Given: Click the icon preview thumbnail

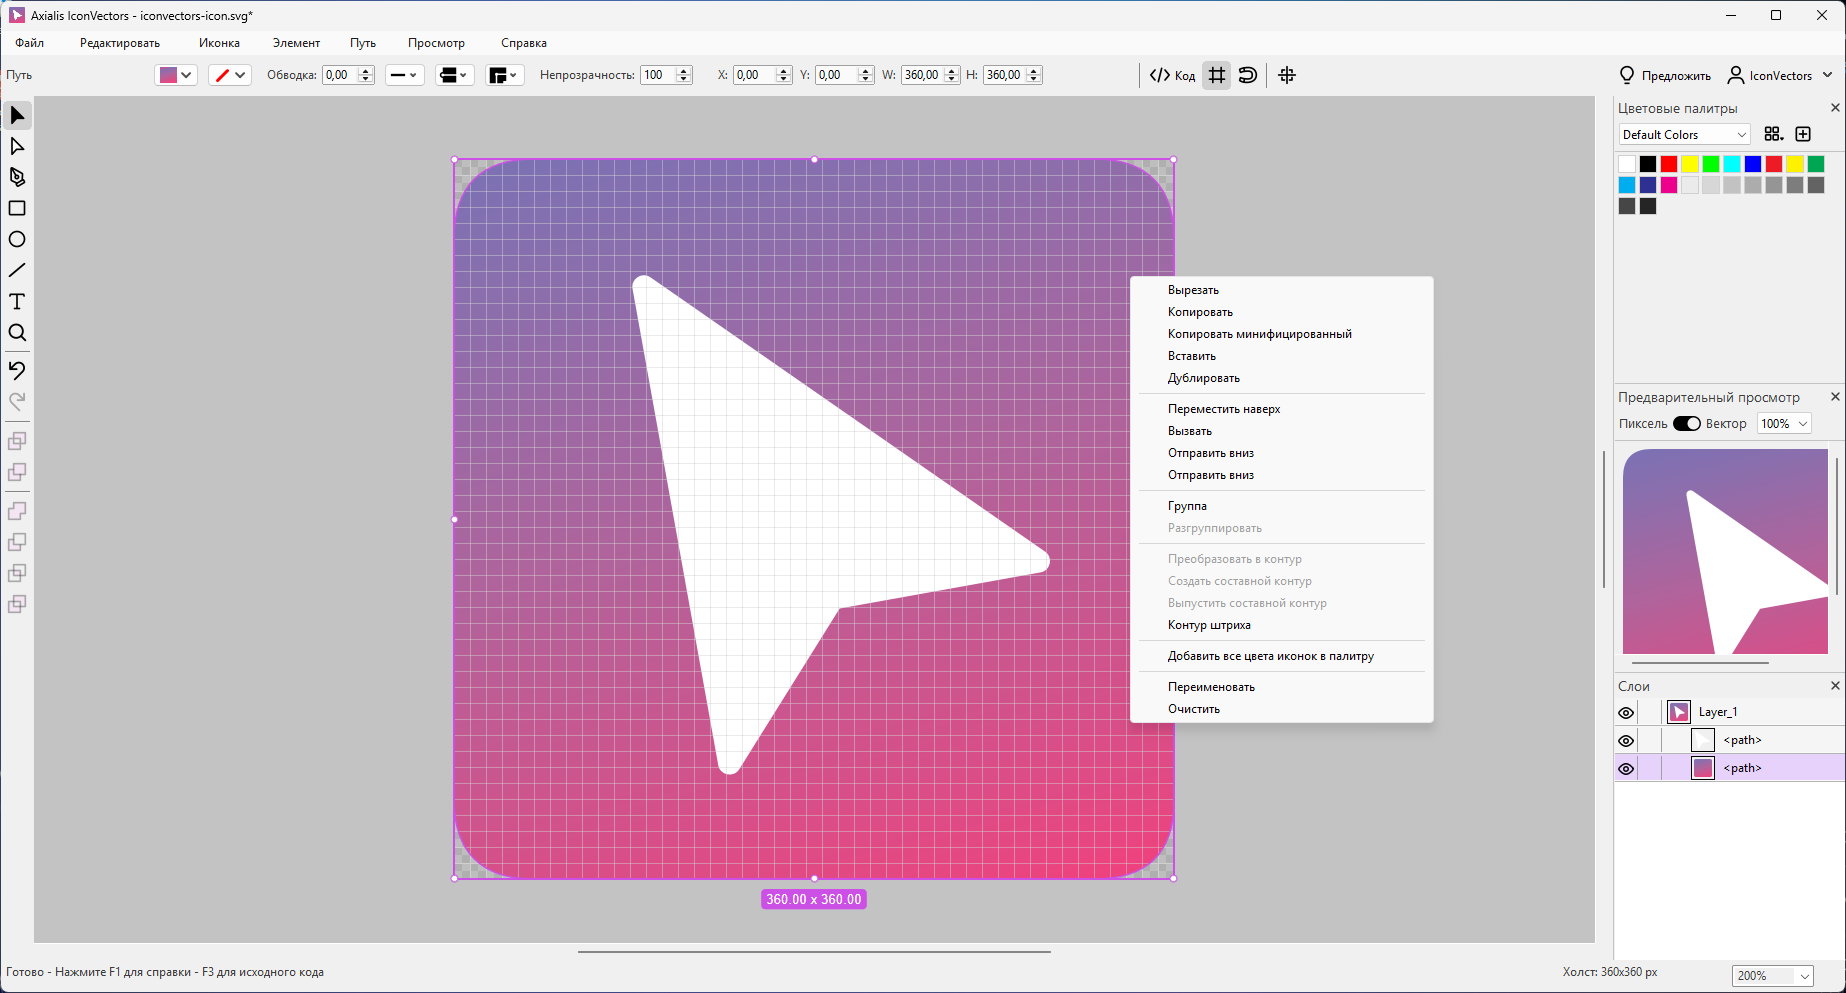Looking at the screenshot, I should point(1725,551).
